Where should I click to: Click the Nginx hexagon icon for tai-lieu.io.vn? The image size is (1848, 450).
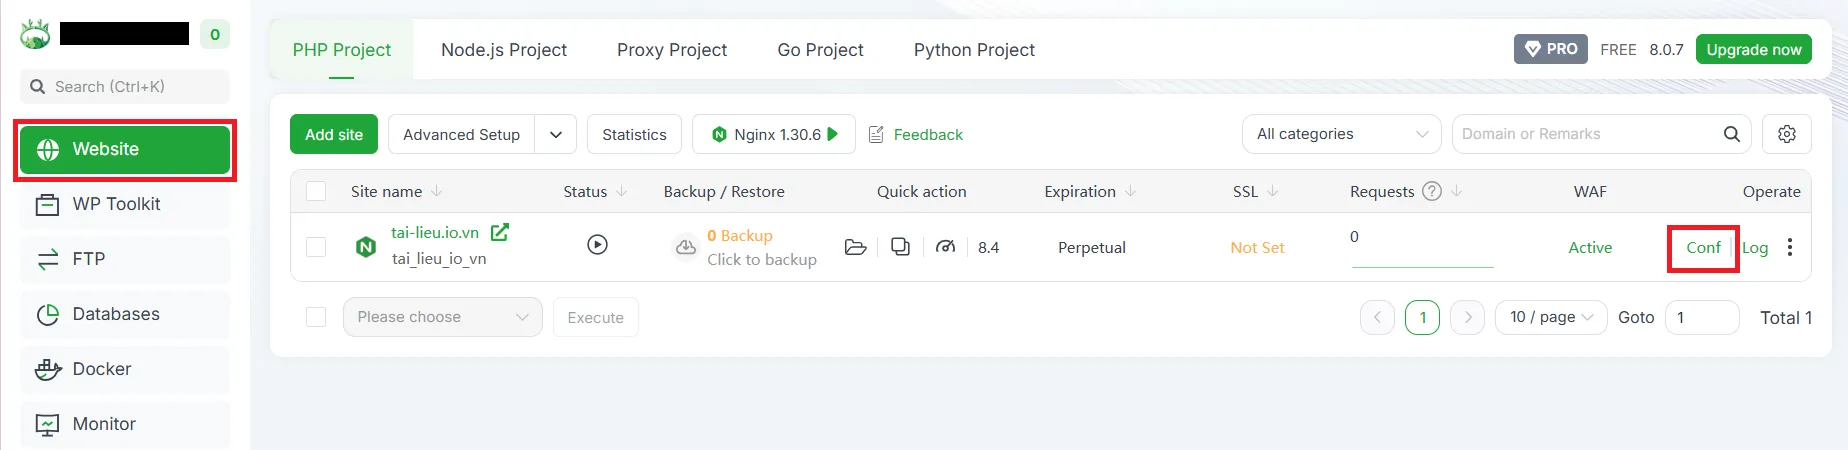[366, 247]
